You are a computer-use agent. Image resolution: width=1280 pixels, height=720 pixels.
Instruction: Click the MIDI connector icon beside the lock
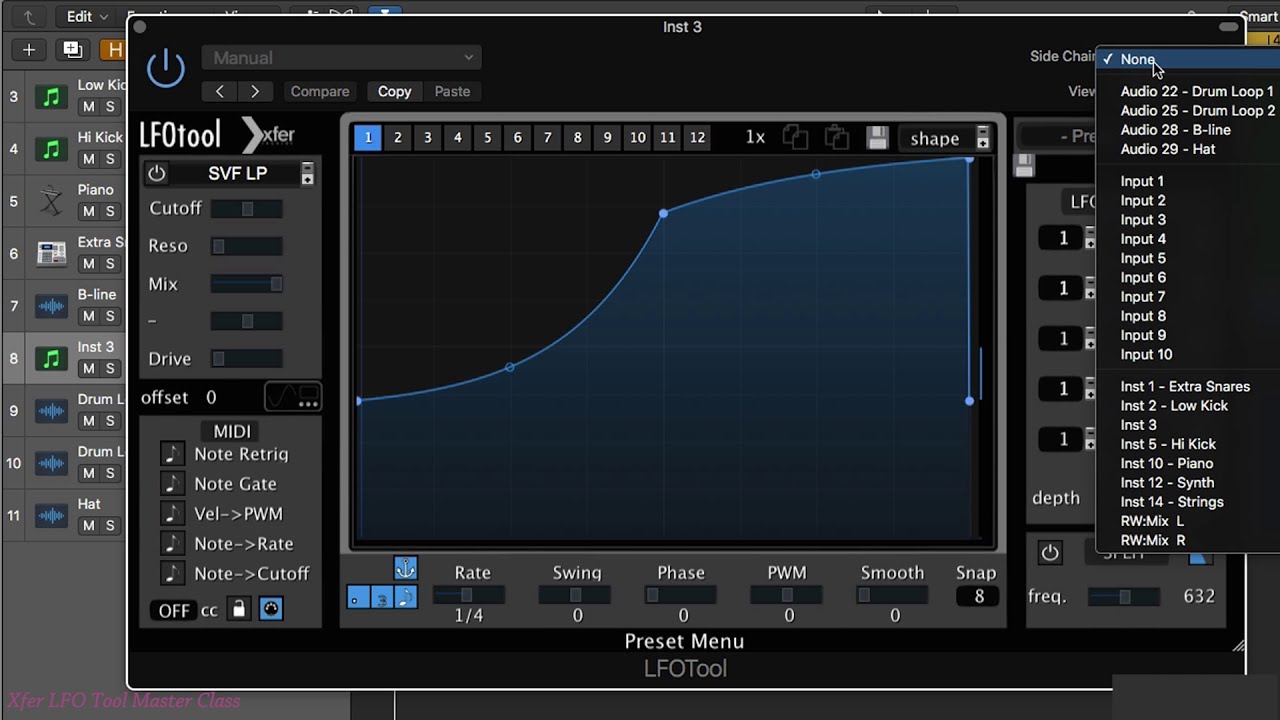point(271,609)
